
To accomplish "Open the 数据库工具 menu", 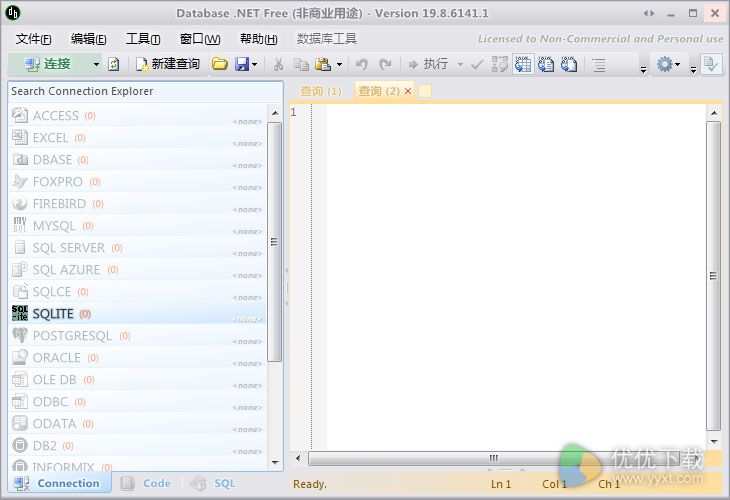I will (326, 39).
